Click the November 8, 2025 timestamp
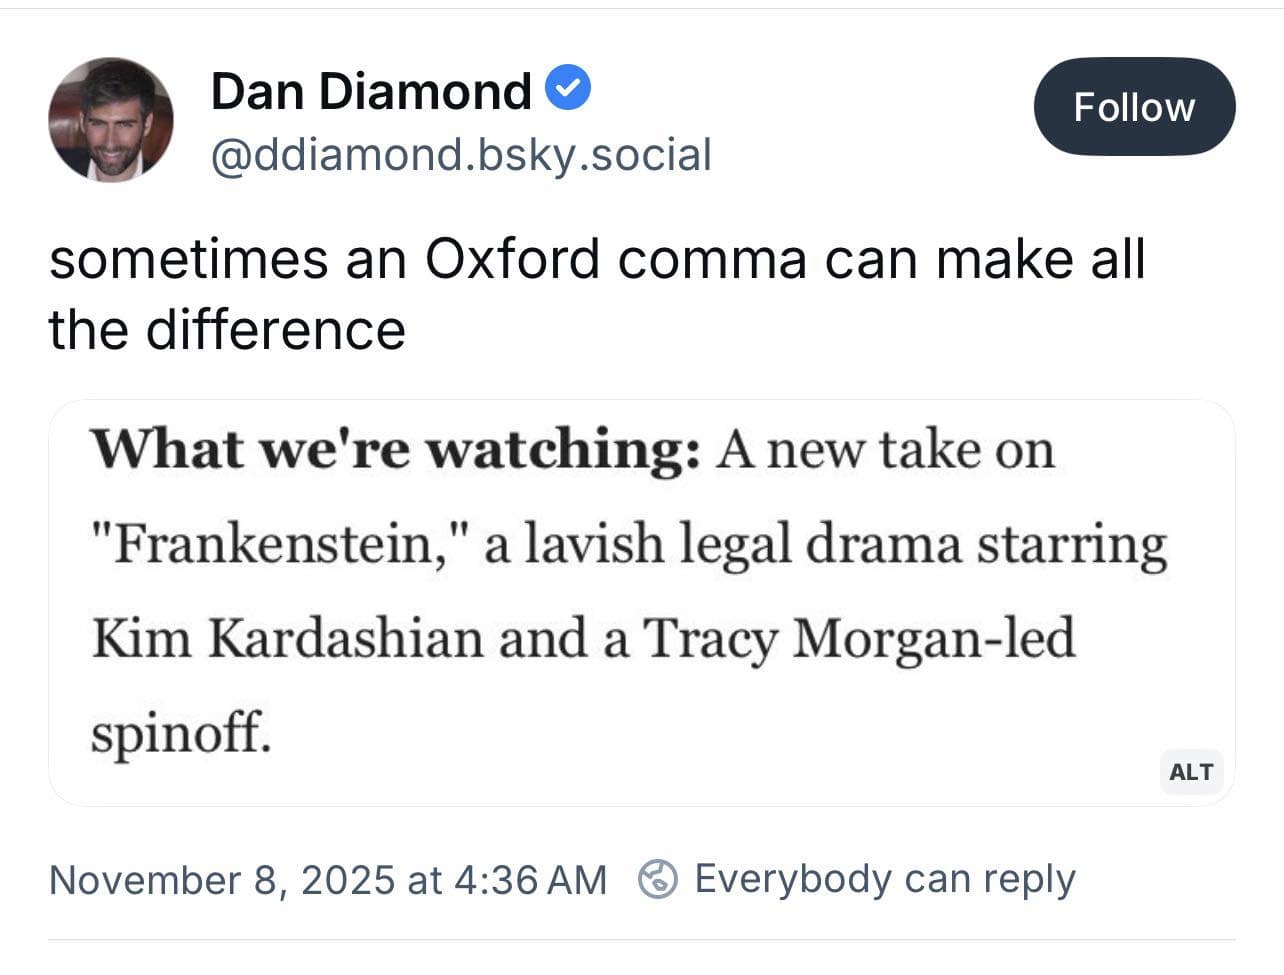Viewport: 1284px width, 975px height. click(328, 880)
